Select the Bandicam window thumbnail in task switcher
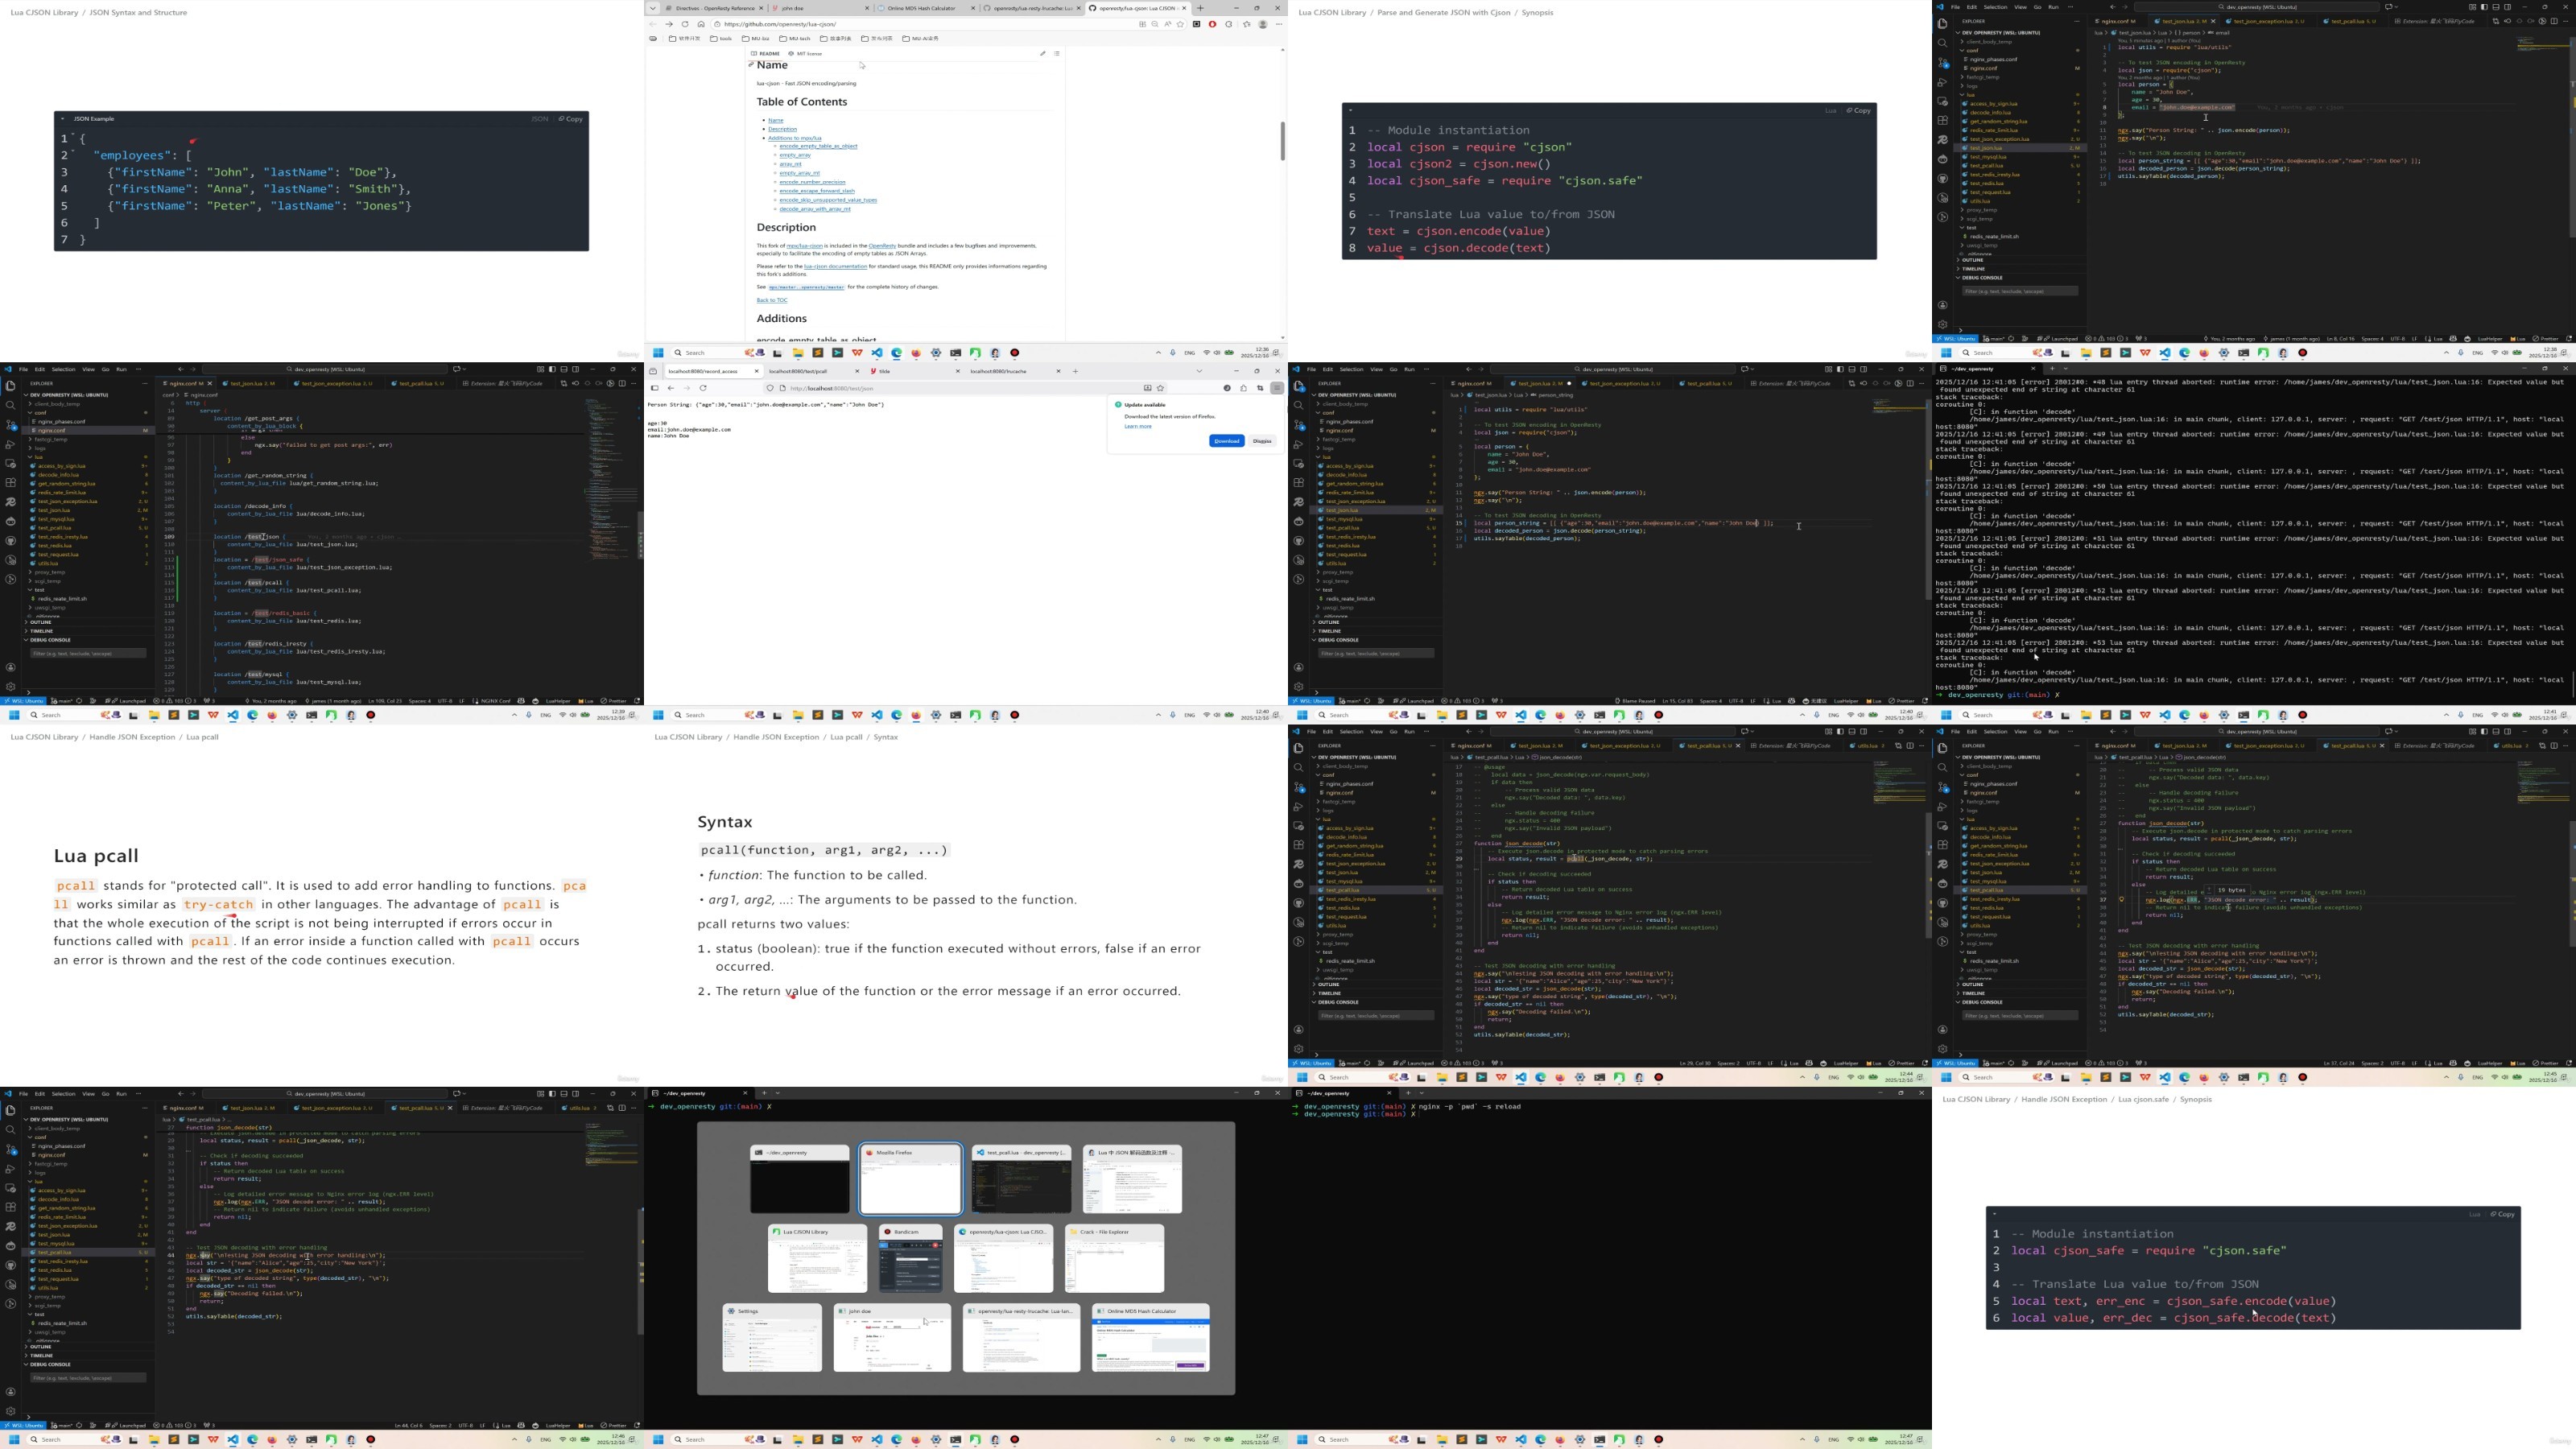Viewport: 2576px width, 1449px height. pyautogui.click(x=910, y=1259)
